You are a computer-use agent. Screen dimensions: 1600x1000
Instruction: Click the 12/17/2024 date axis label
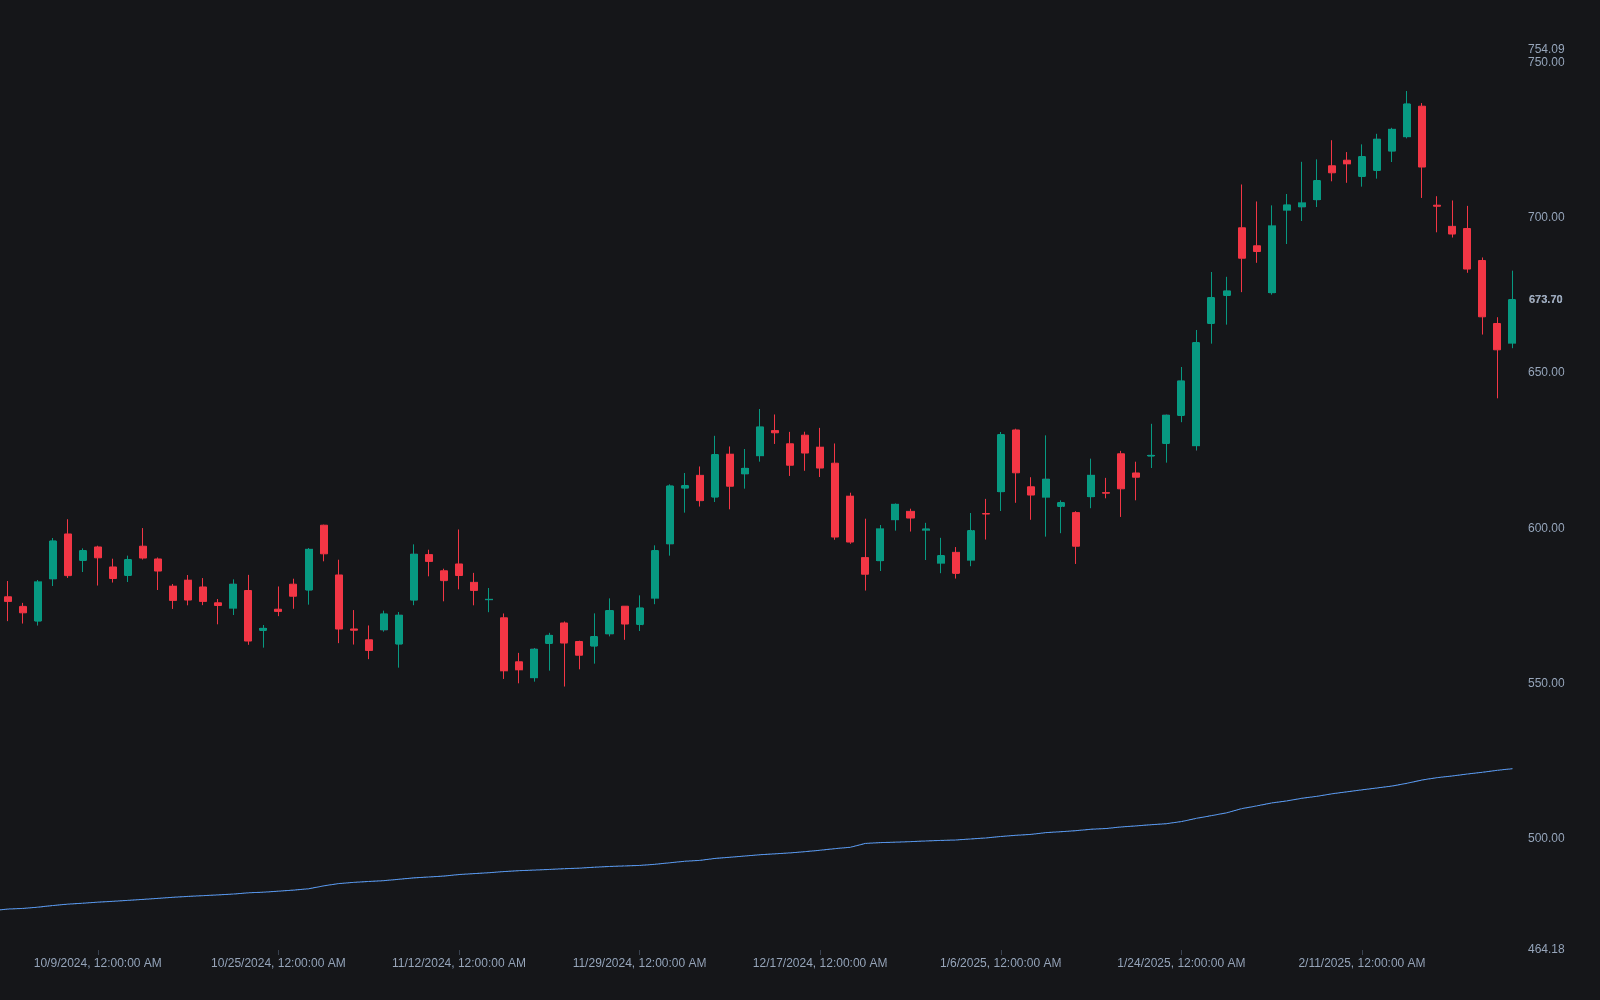820,963
